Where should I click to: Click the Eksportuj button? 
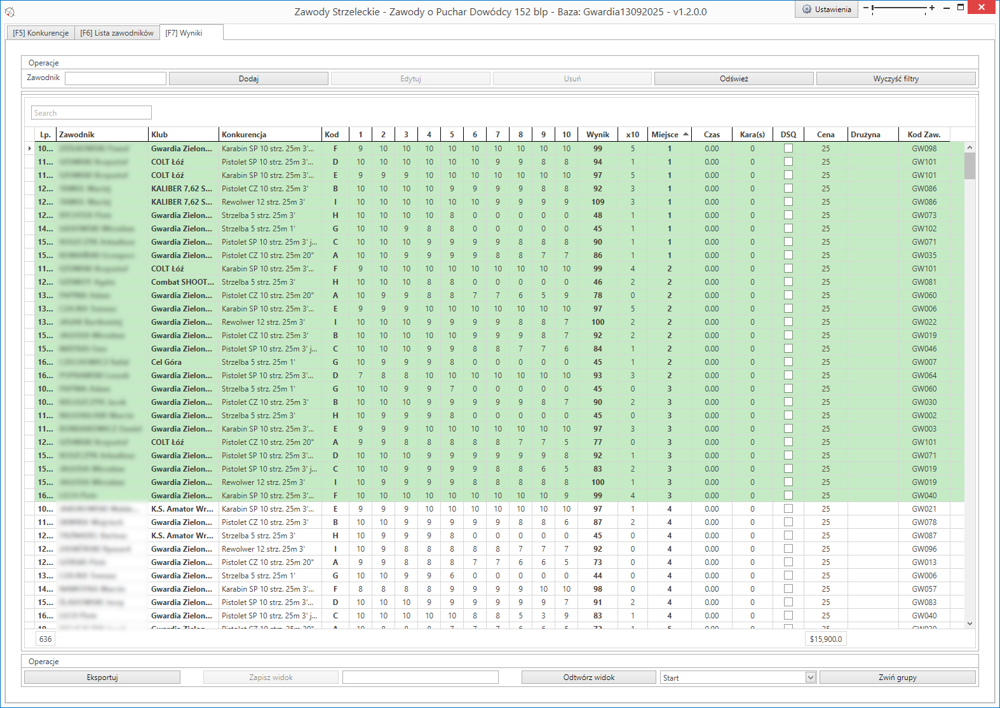[x=102, y=677]
